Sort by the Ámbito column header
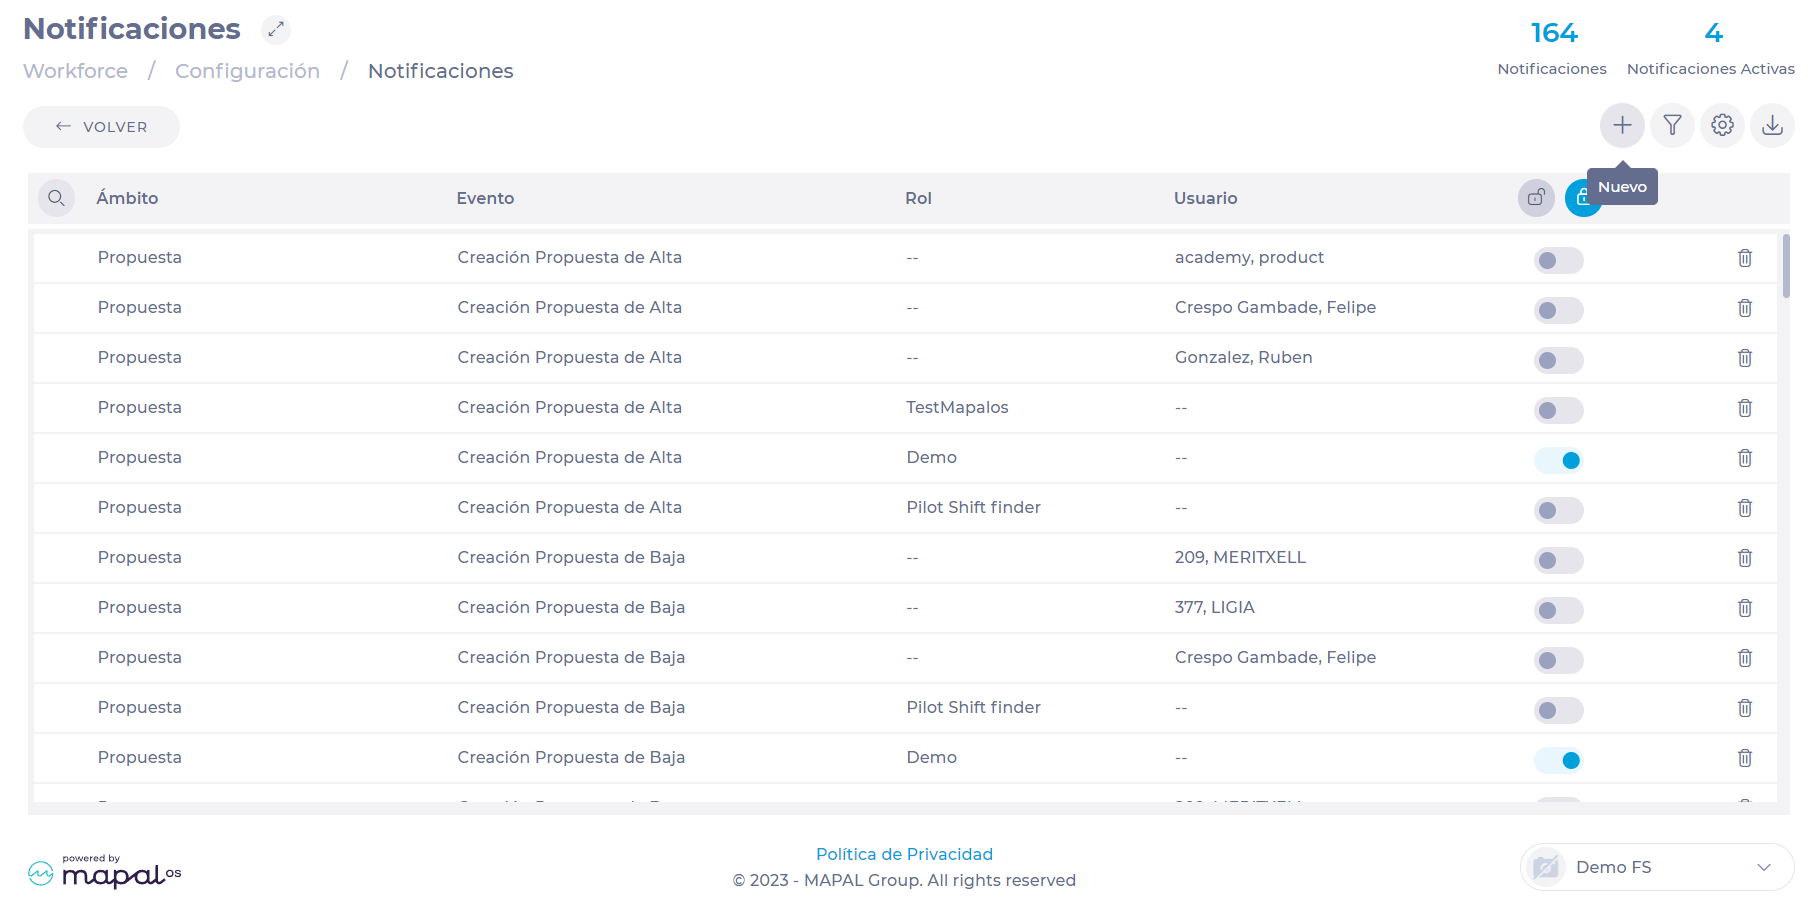 point(127,198)
